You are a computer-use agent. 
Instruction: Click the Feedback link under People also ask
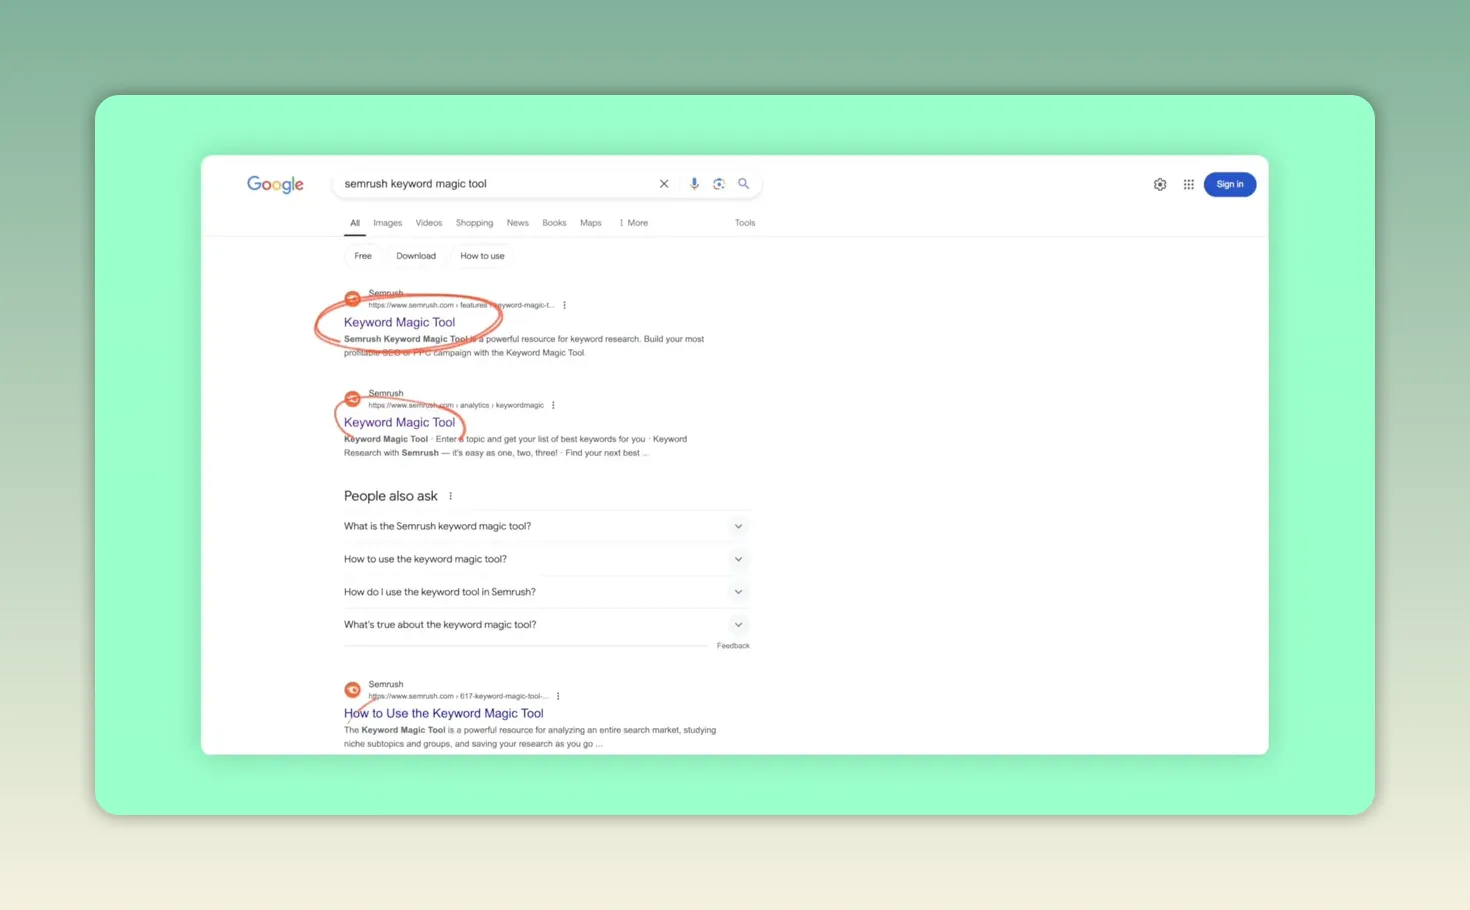click(x=733, y=646)
